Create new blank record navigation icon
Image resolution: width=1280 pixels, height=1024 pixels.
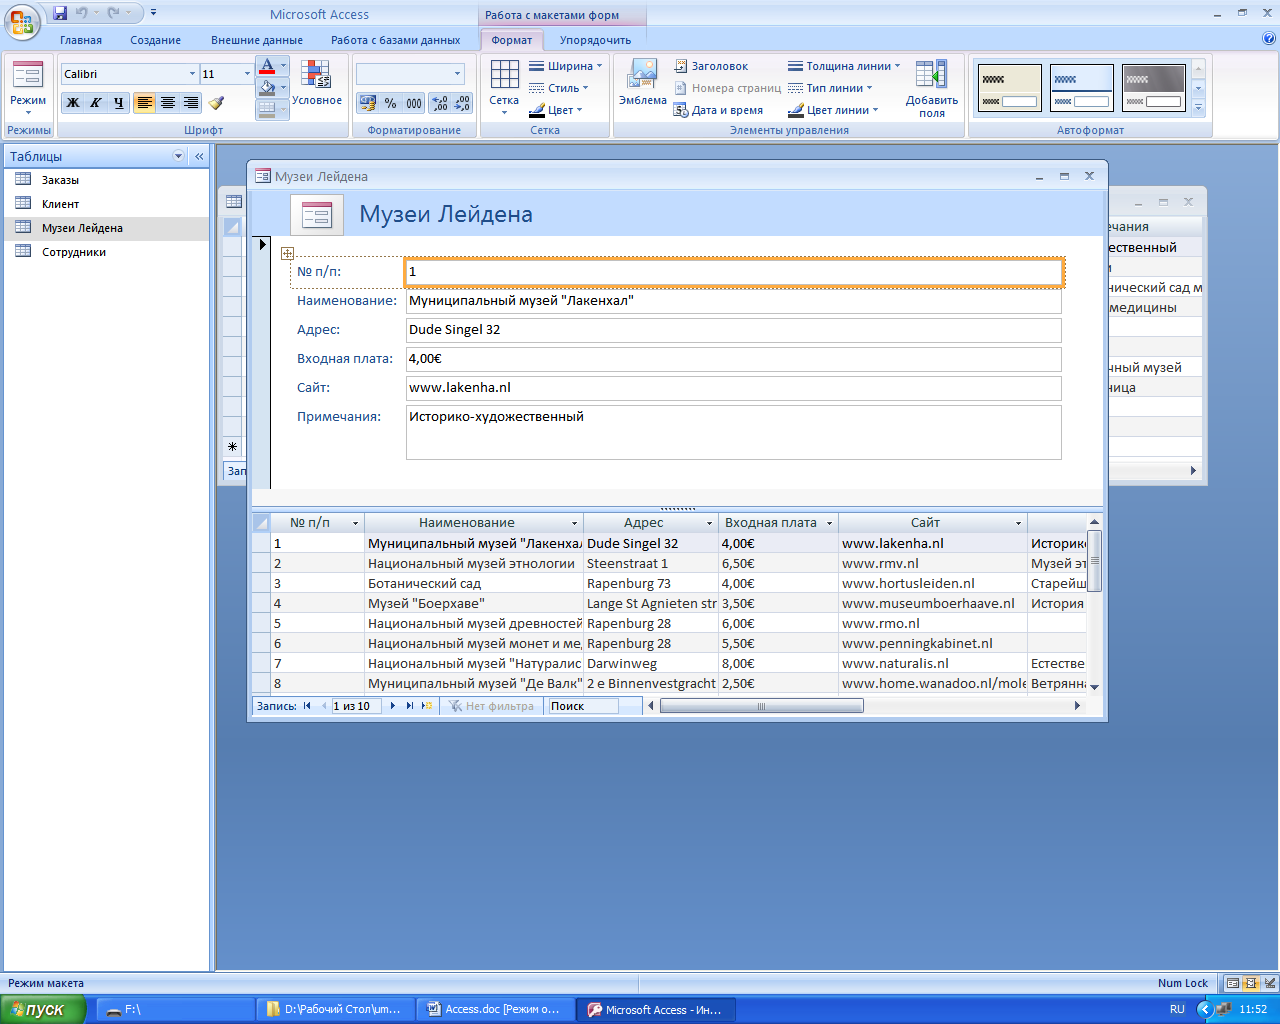coord(427,706)
